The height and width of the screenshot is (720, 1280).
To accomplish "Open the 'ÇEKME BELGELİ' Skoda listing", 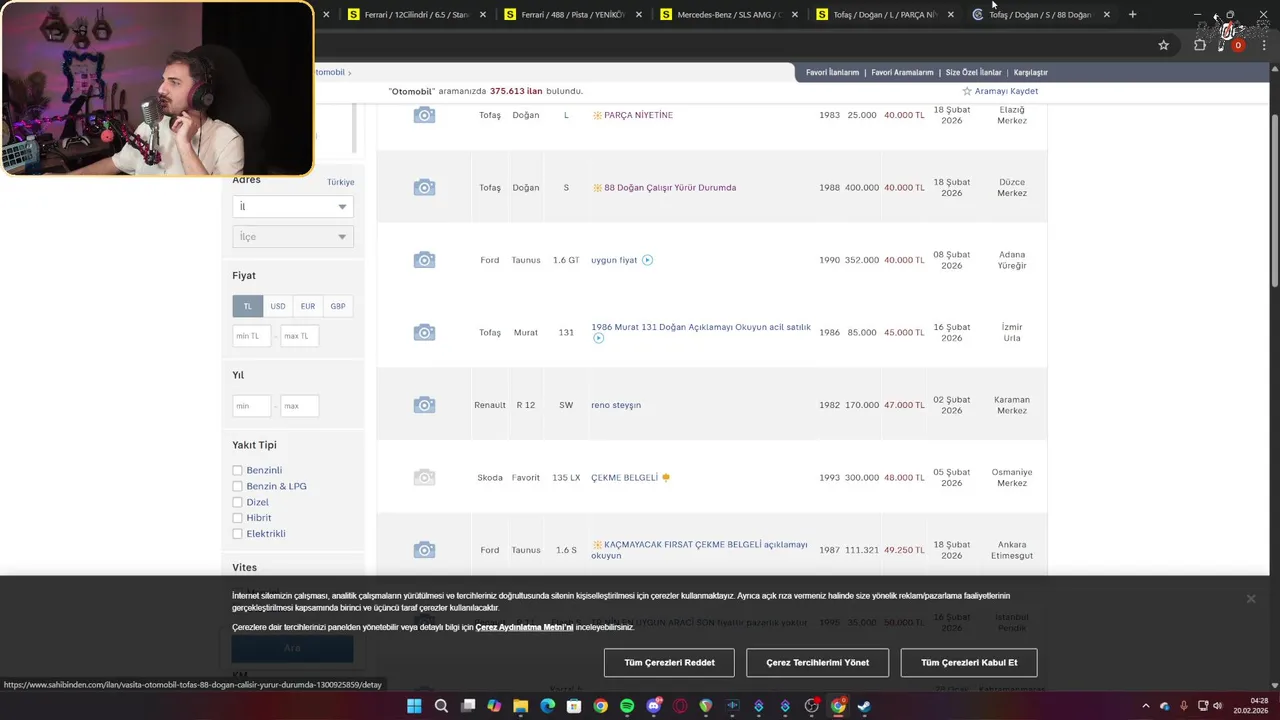I will (x=625, y=478).
